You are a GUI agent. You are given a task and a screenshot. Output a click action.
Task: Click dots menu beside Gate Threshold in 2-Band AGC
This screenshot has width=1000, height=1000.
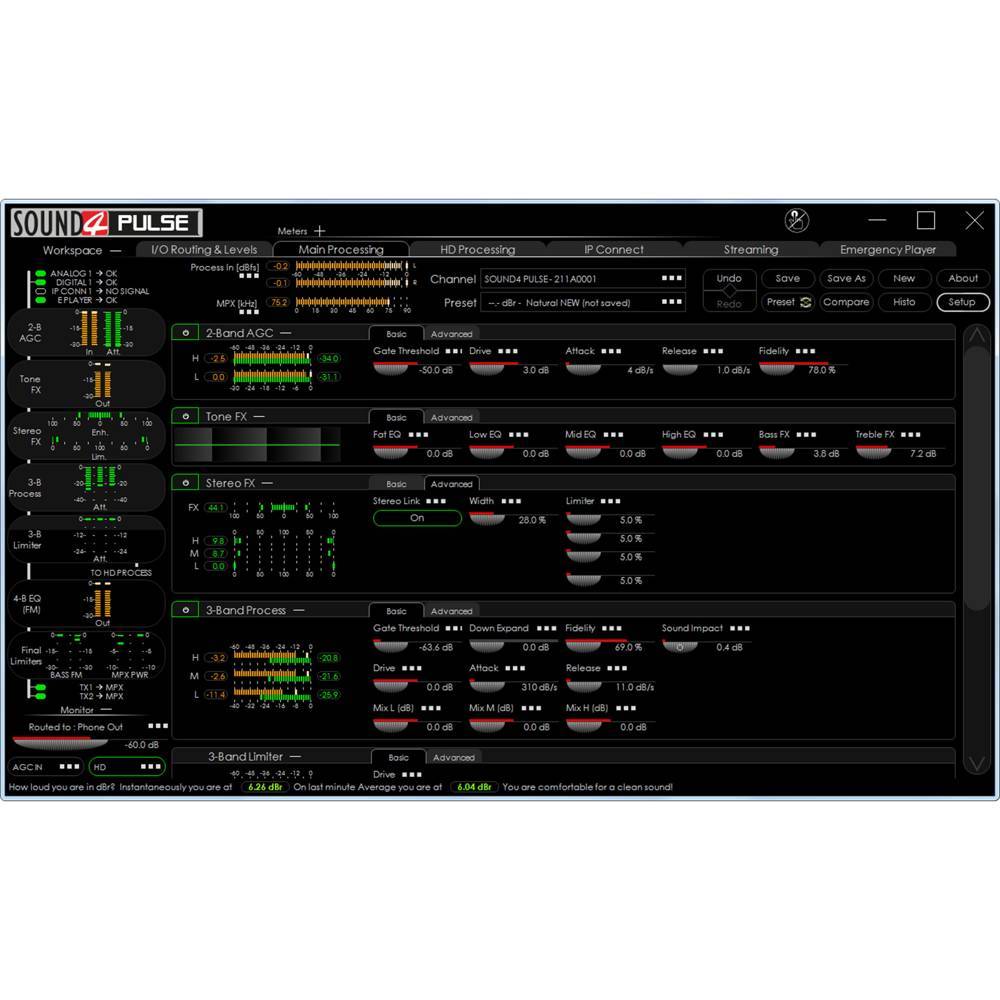click(453, 351)
